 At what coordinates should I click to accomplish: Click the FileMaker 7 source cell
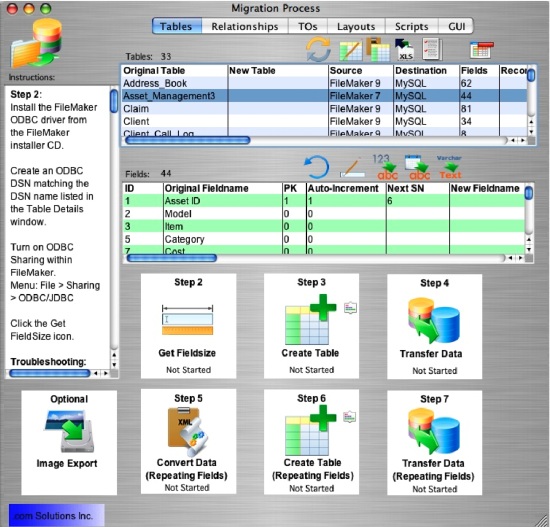click(x=361, y=96)
